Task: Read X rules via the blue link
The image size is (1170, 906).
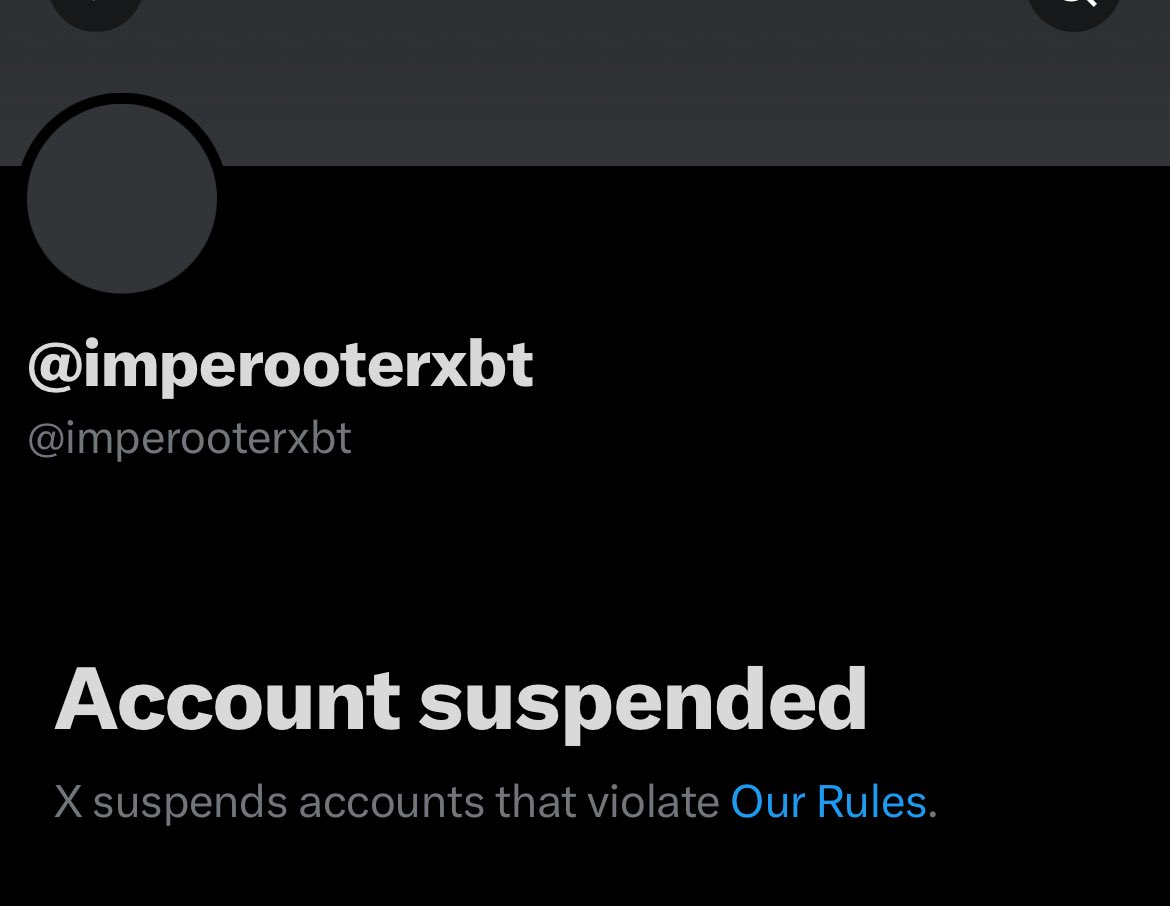Action: tap(828, 802)
